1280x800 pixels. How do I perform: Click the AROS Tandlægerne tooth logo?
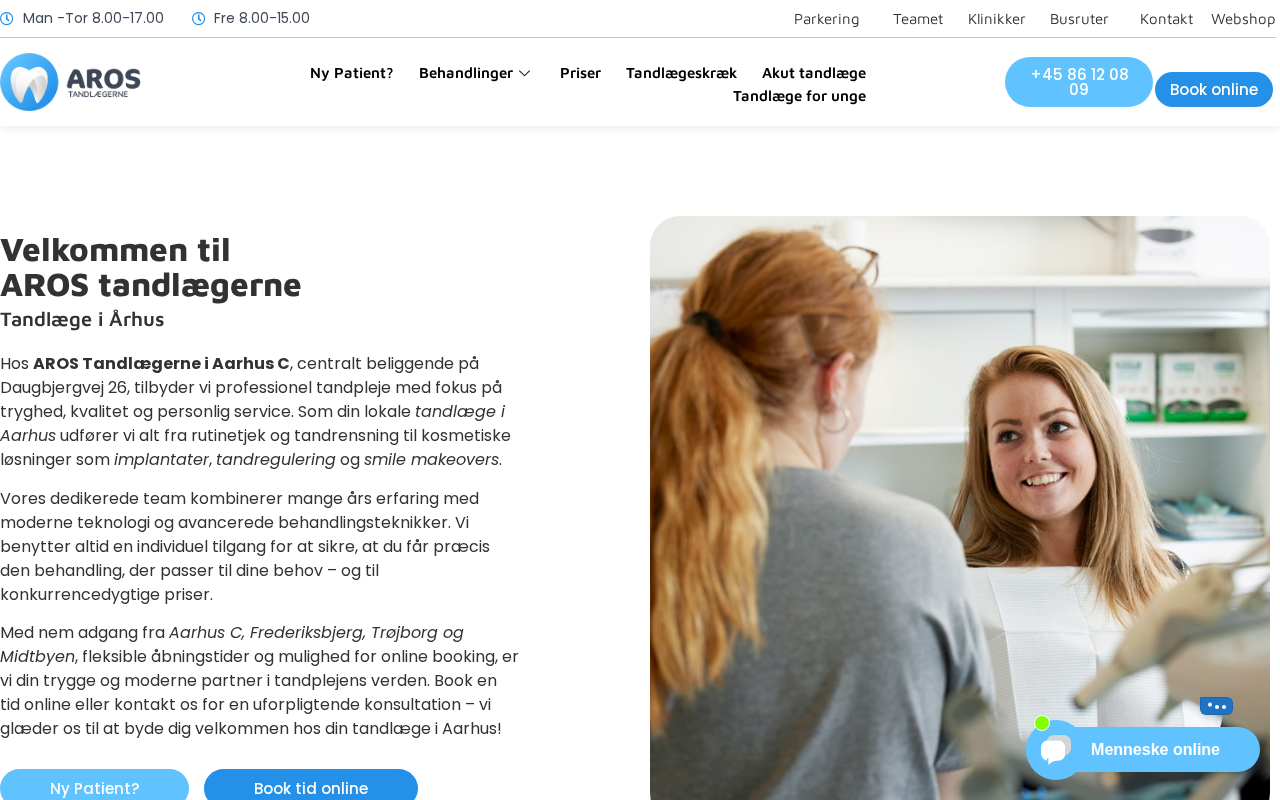tap(70, 82)
